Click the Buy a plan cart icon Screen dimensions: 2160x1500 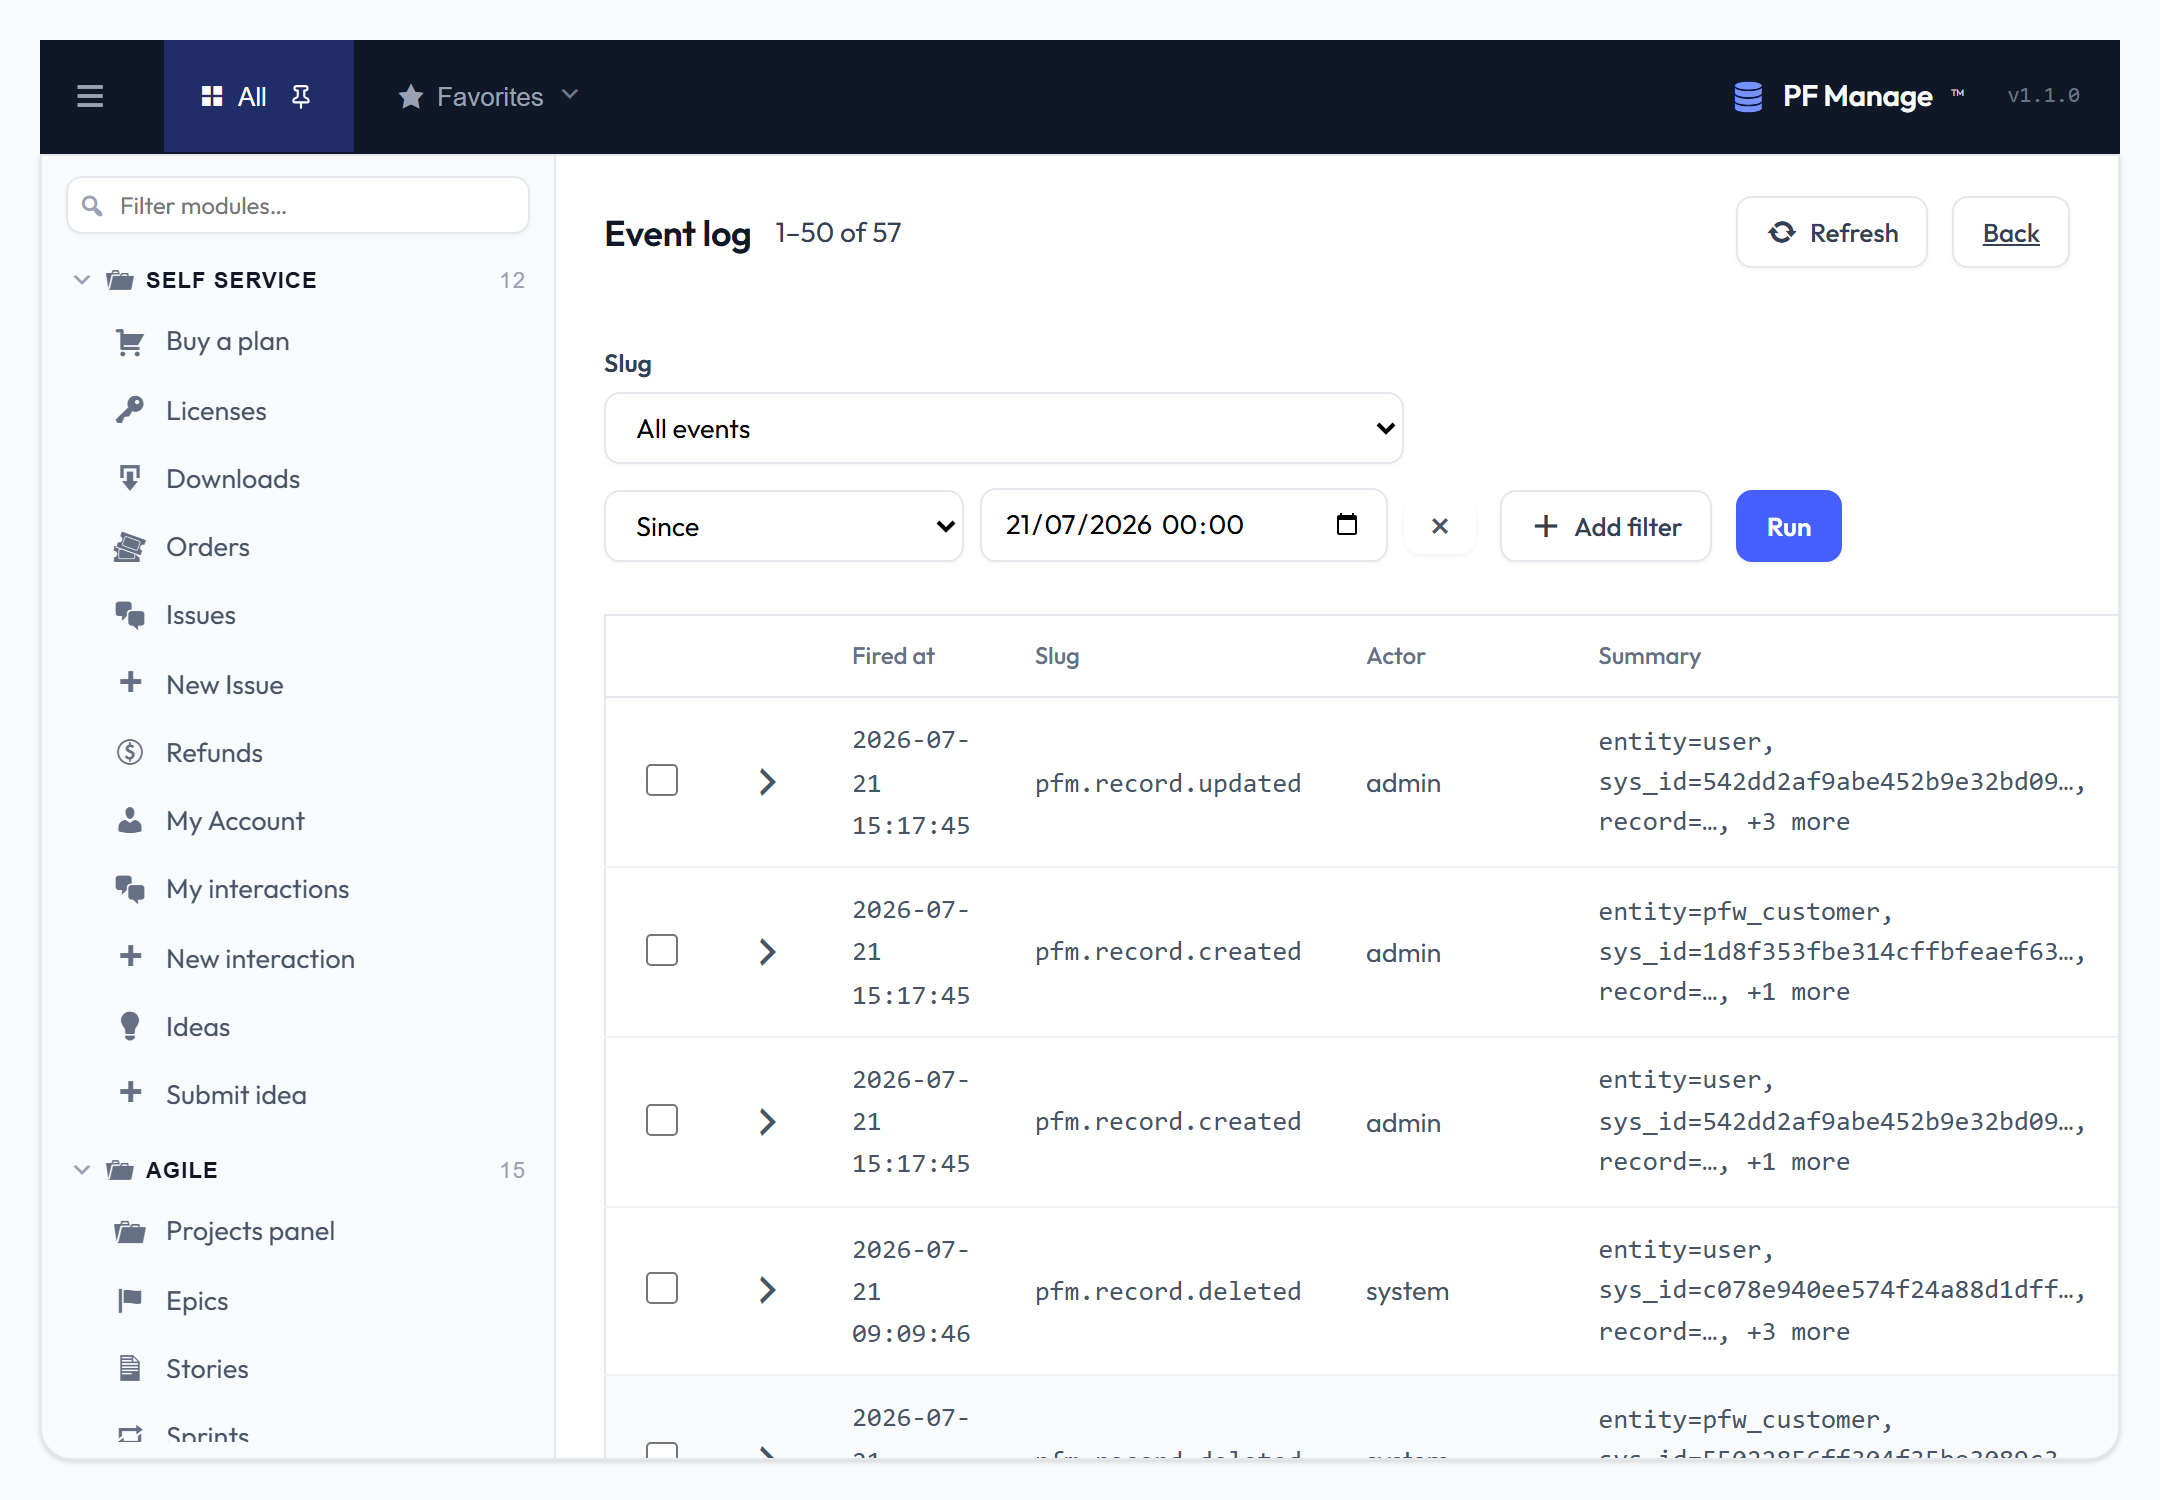click(130, 342)
